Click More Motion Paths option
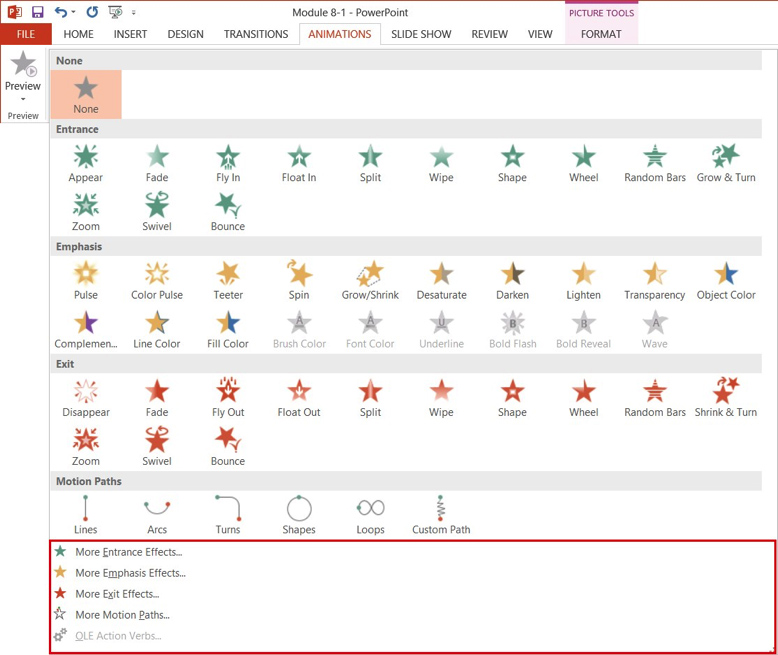 click(x=122, y=615)
